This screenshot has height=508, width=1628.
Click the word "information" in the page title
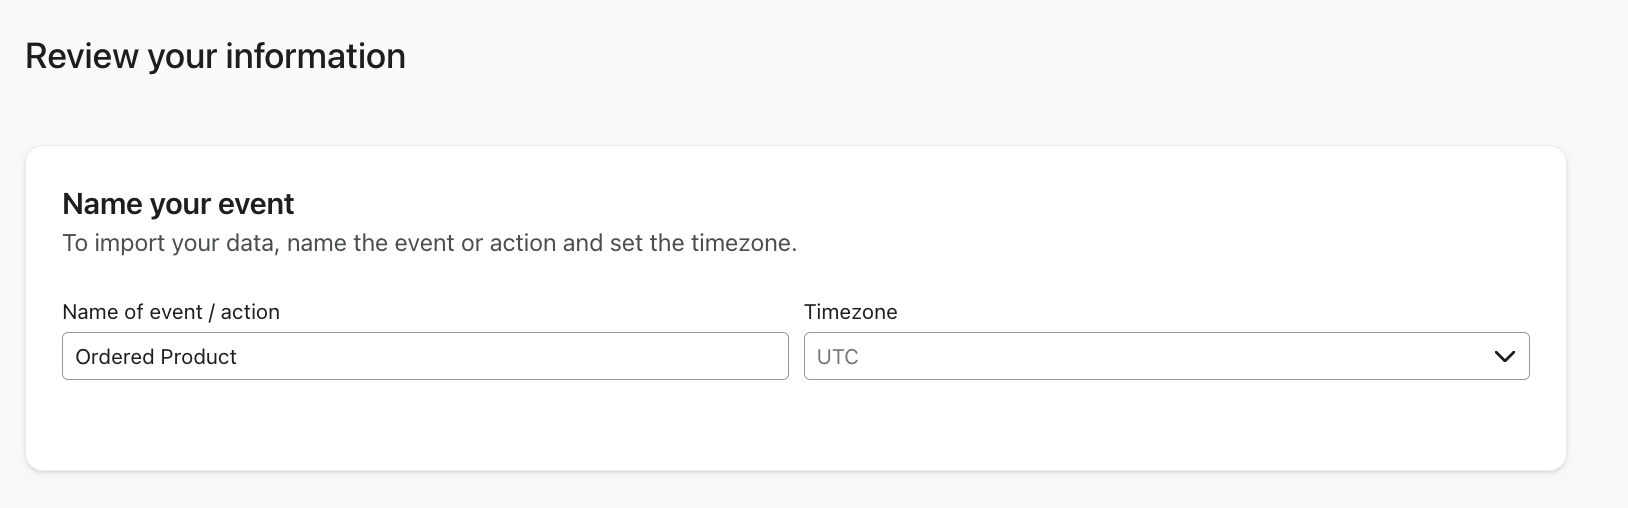[x=315, y=56]
